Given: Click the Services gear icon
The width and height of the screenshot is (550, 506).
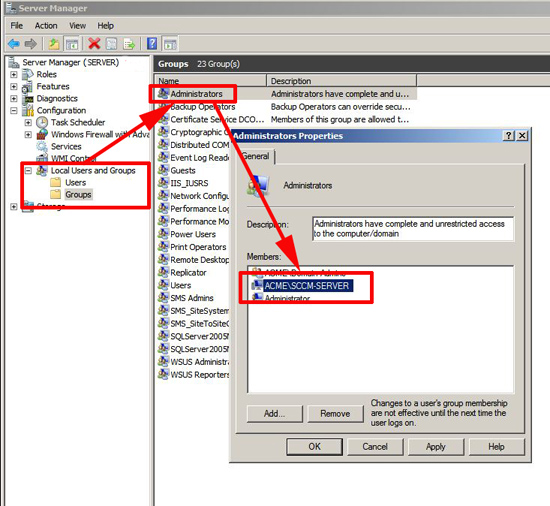Looking at the screenshot, I should click(42, 146).
